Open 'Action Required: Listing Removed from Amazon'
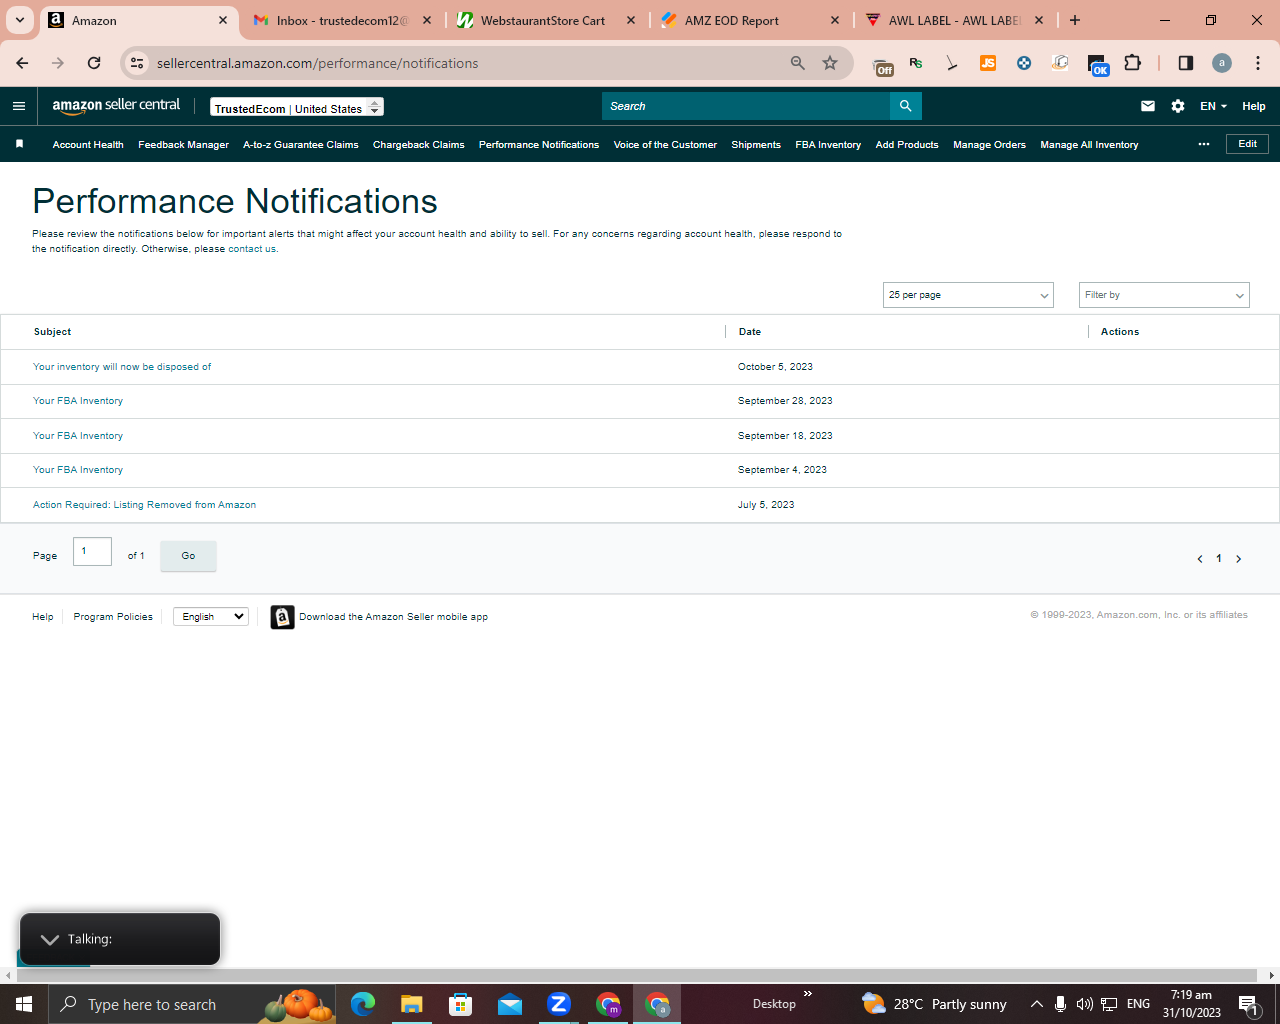Image resolution: width=1280 pixels, height=1024 pixels. [x=144, y=505]
